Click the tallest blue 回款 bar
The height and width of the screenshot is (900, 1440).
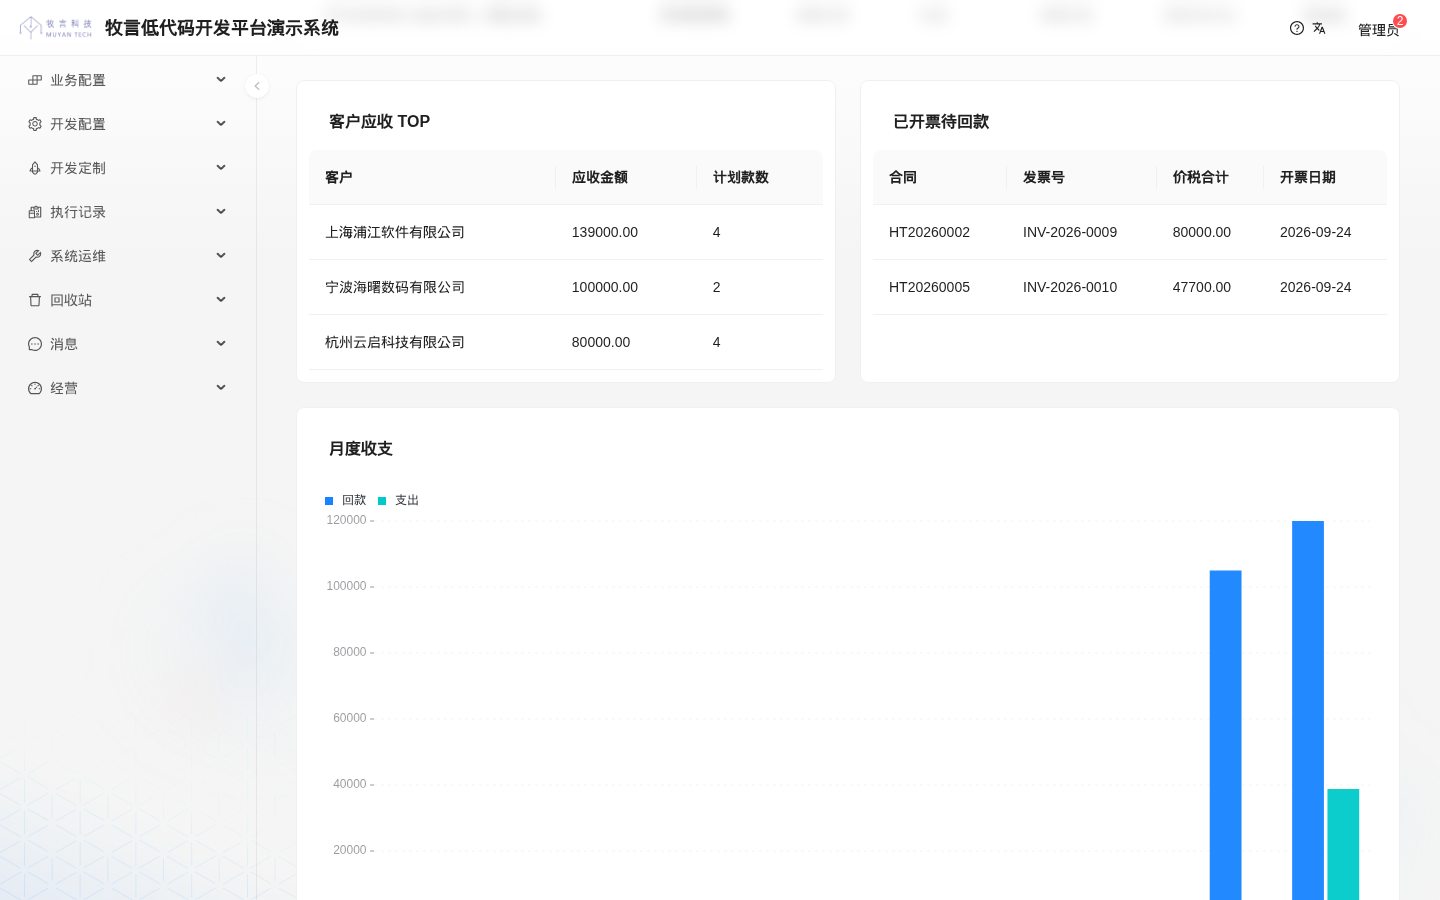point(1308,710)
